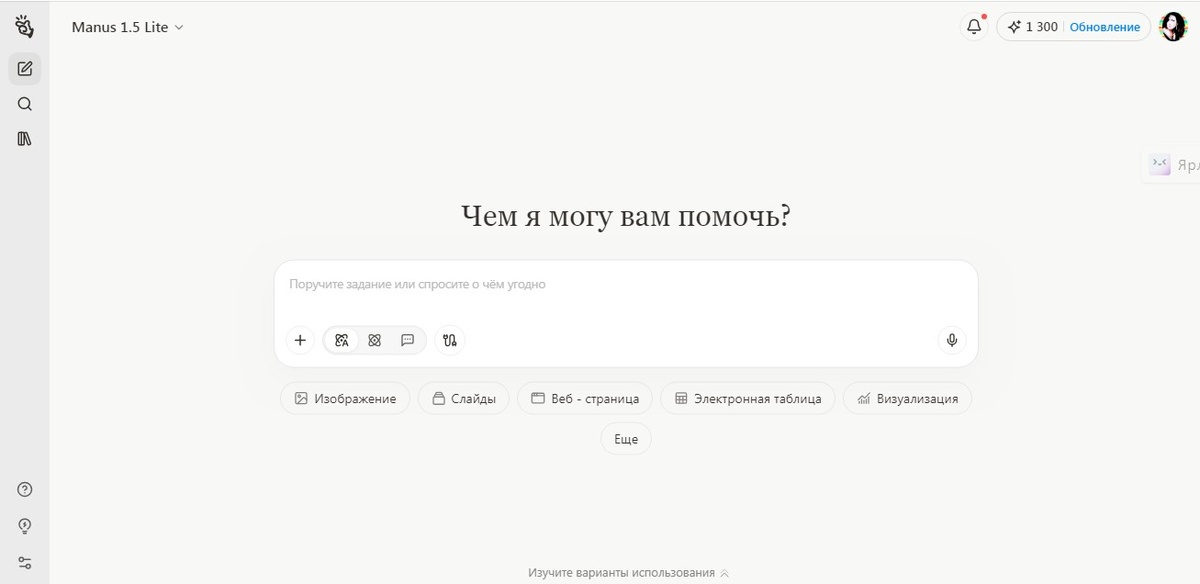Open the library icon in the sidebar

pyautogui.click(x=25, y=138)
